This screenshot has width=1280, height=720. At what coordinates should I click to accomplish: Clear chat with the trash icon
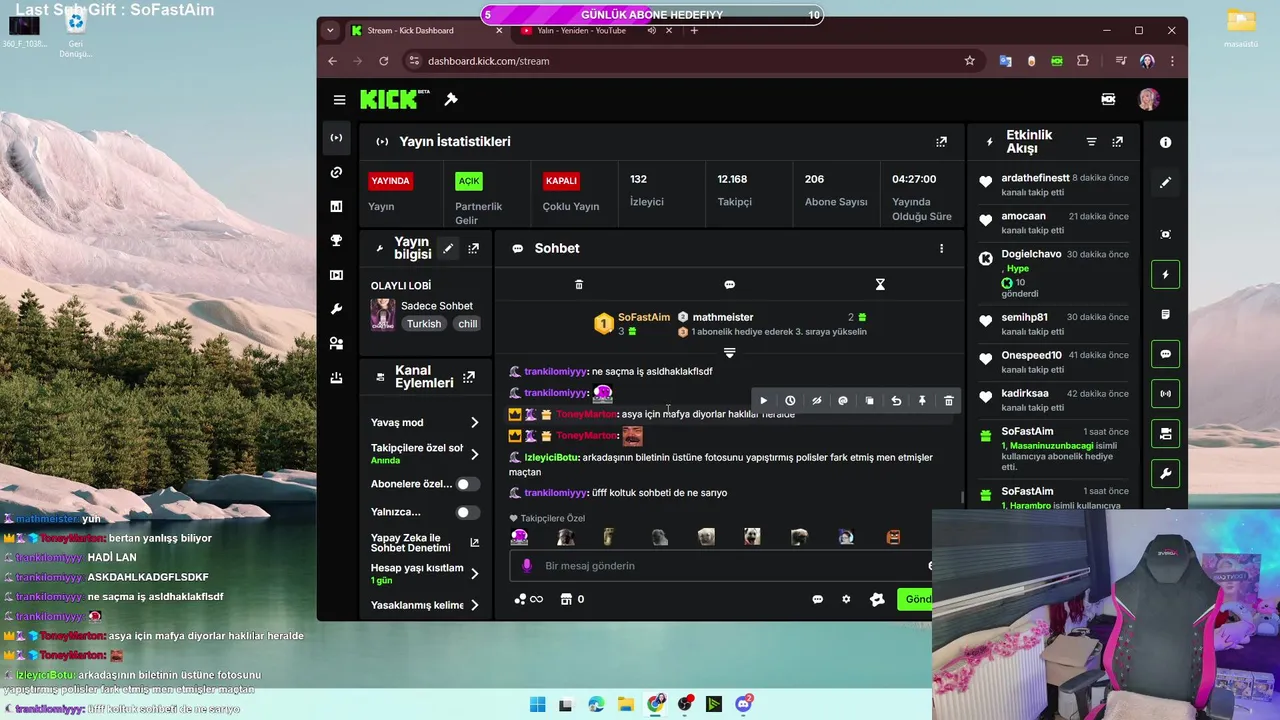pyautogui.click(x=579, y=285)
